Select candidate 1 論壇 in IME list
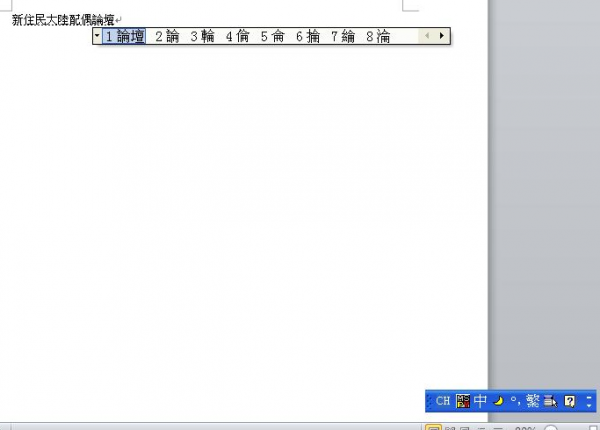This screenshot has height=430, width=600. 125,36
